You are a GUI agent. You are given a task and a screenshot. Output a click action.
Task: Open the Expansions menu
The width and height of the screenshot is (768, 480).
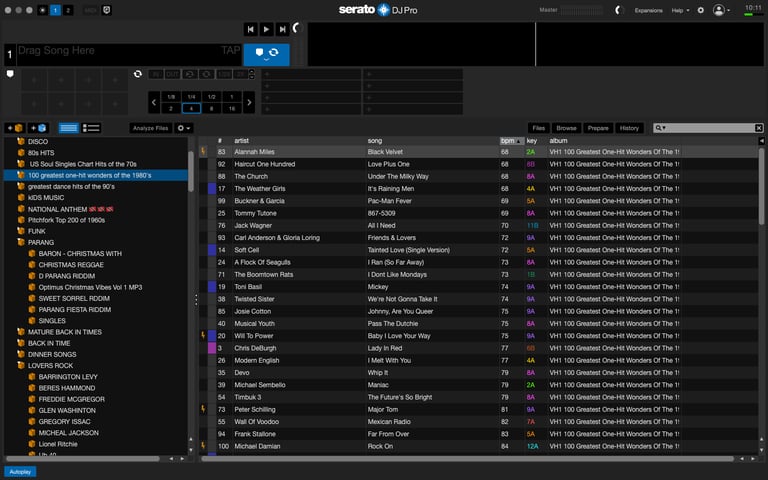(x=648, y=10)
